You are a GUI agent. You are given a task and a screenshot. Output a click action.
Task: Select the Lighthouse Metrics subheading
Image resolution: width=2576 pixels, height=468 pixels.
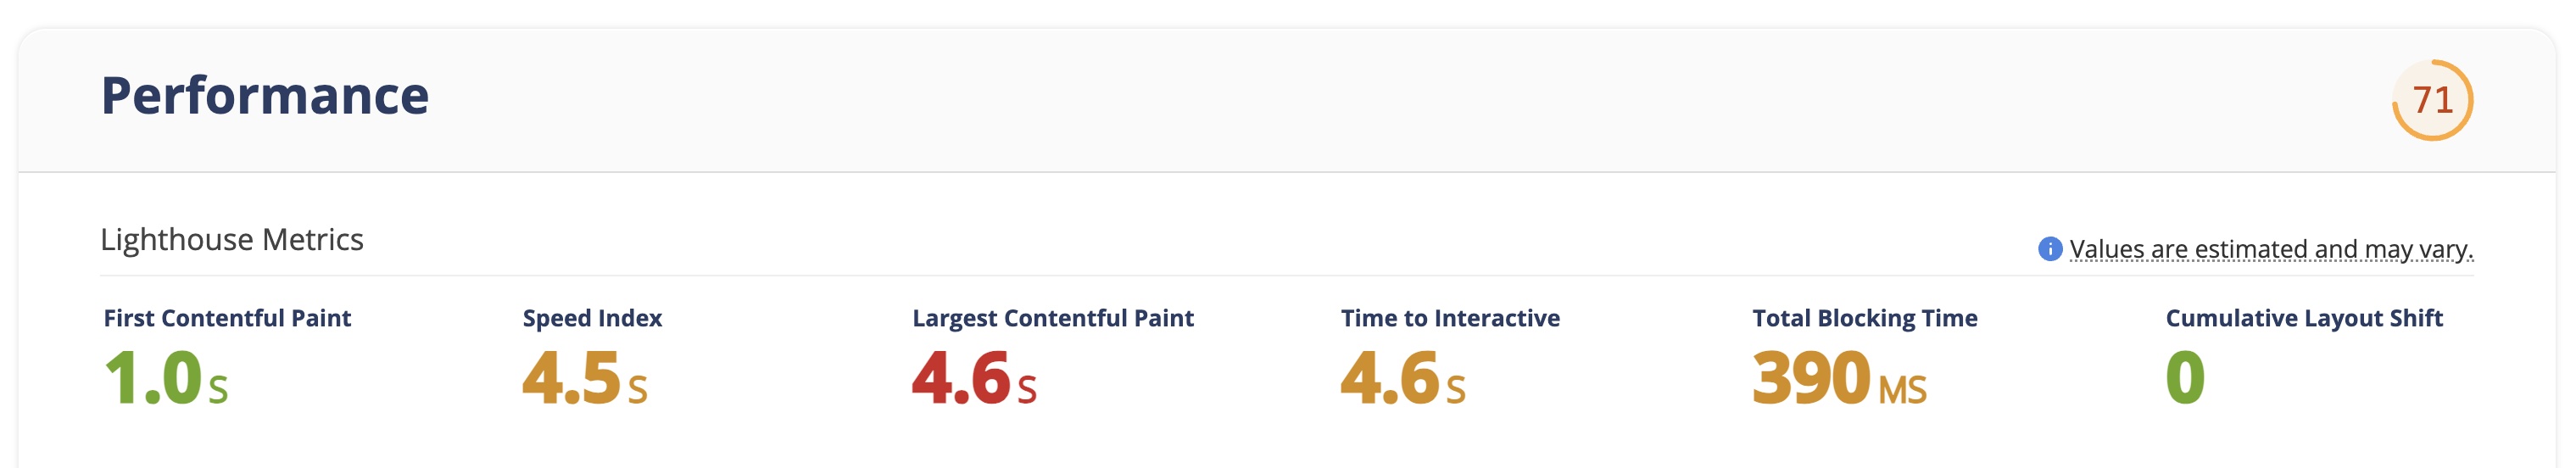pos(232,240)
